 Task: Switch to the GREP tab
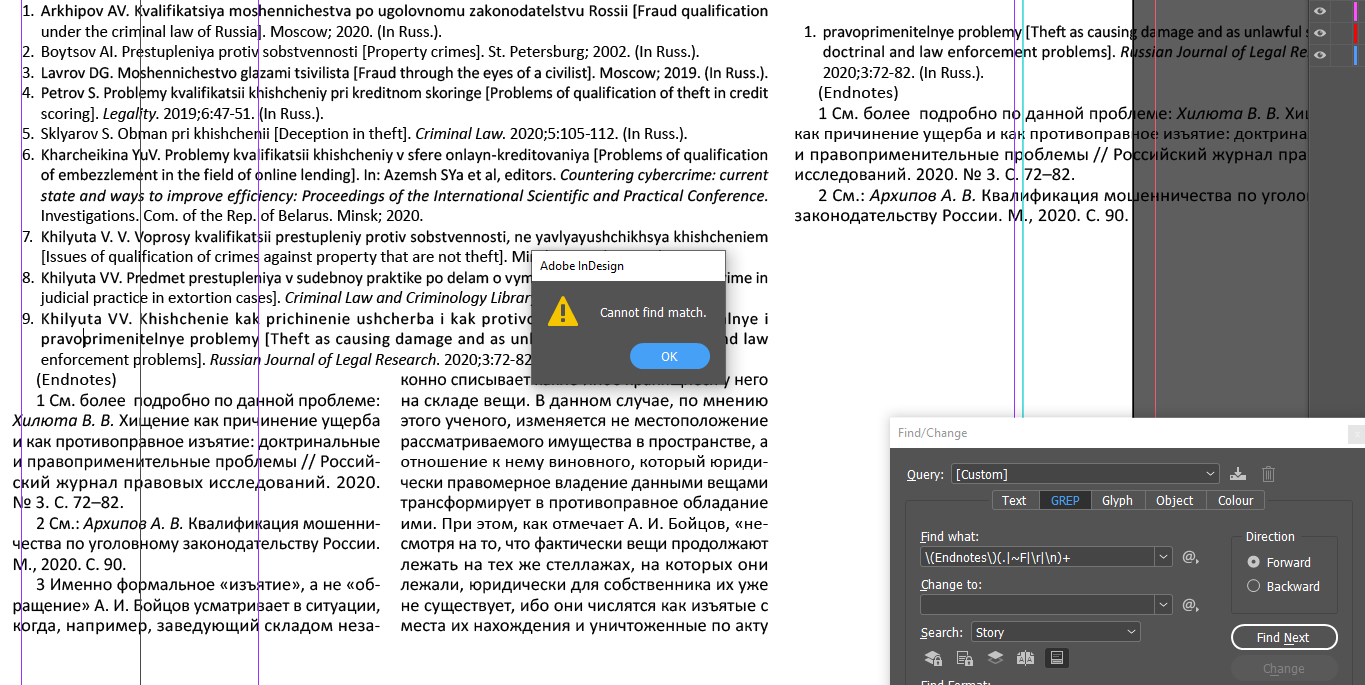(x=1065, y=500)
